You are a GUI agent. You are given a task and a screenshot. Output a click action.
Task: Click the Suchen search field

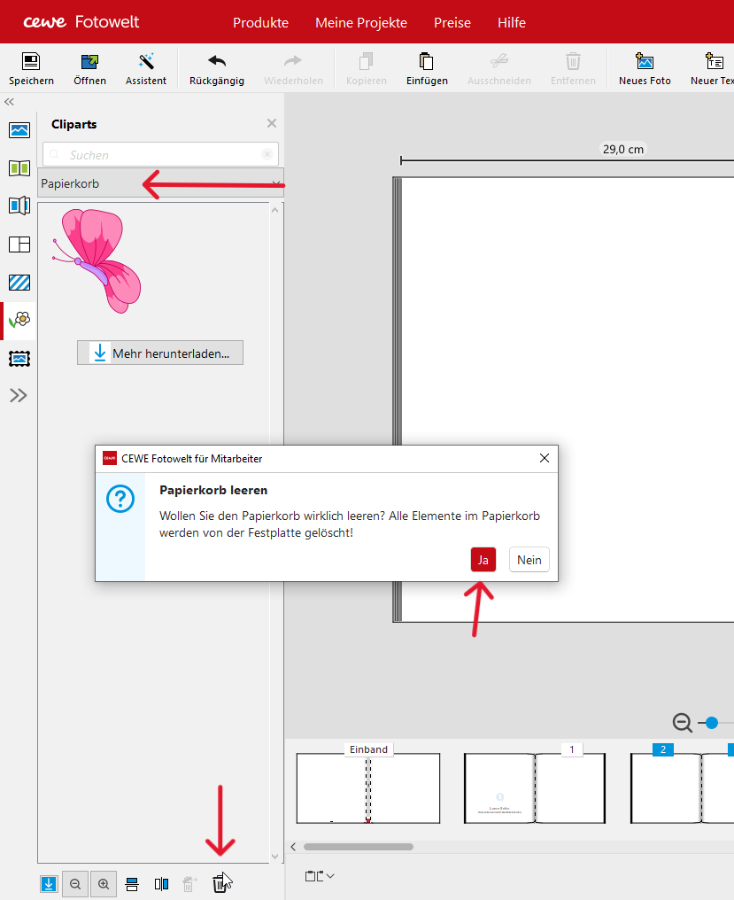tap(160, 154)
